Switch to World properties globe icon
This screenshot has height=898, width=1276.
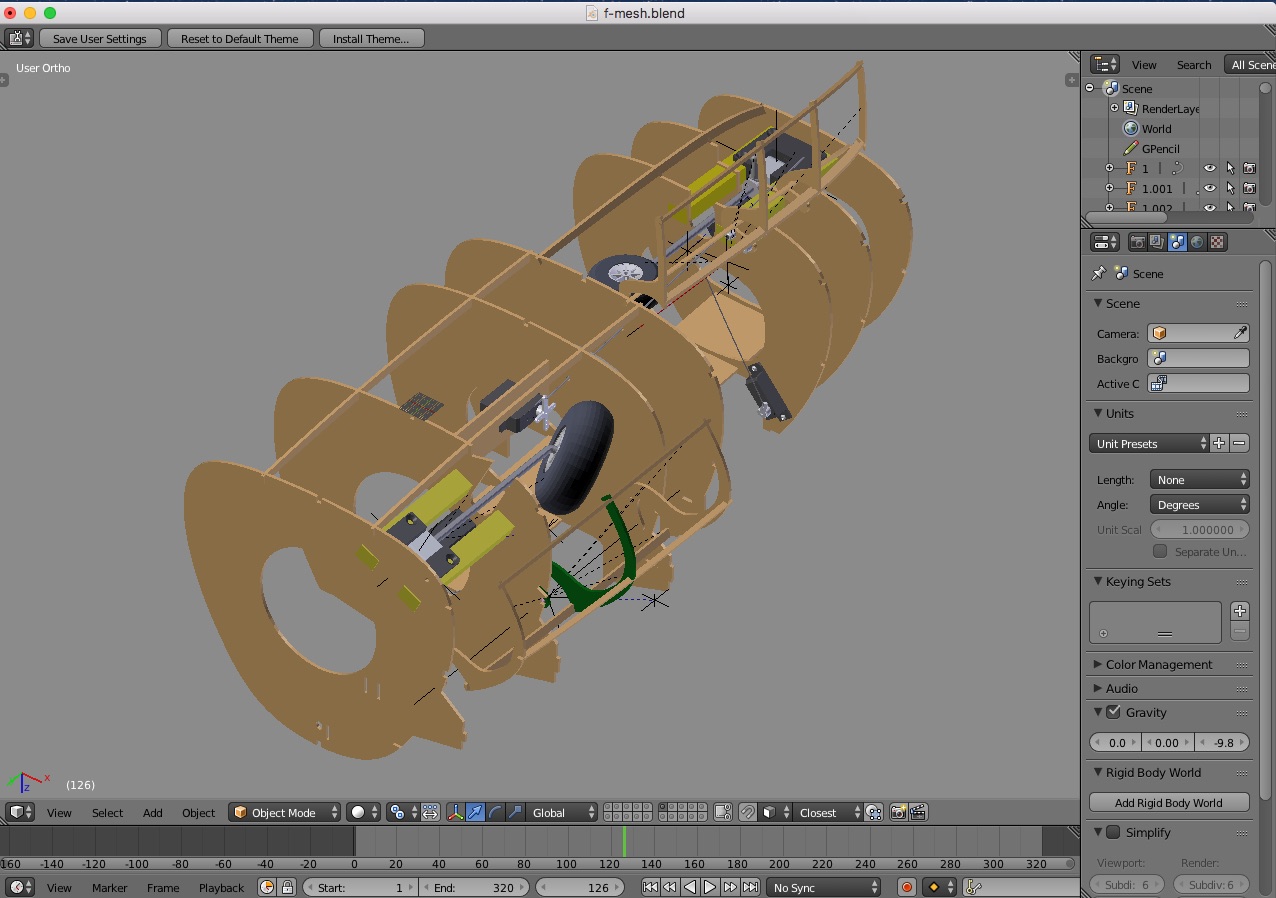click(1197, 242)
